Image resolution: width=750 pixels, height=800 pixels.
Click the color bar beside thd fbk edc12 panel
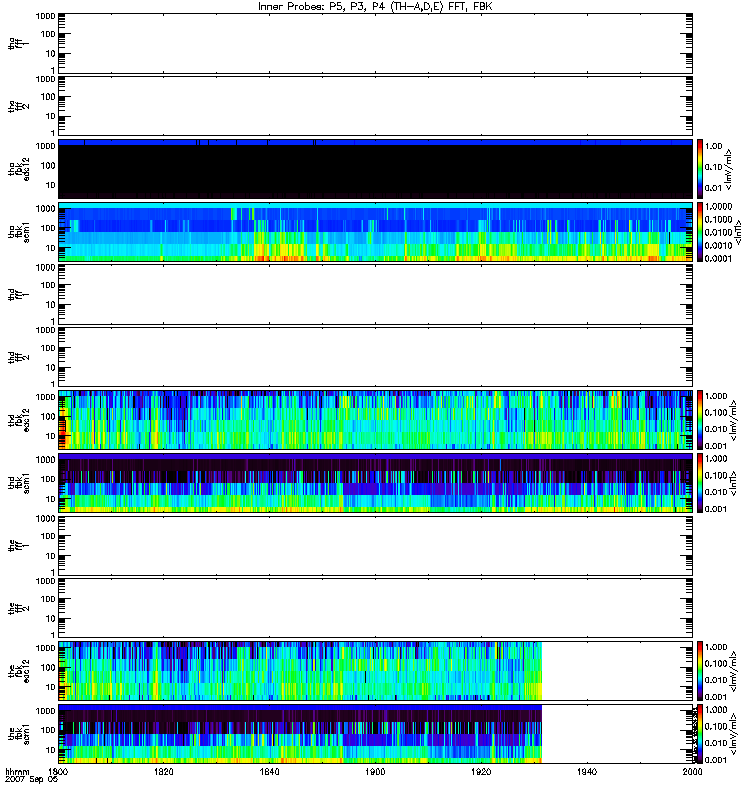coord(700,420)
